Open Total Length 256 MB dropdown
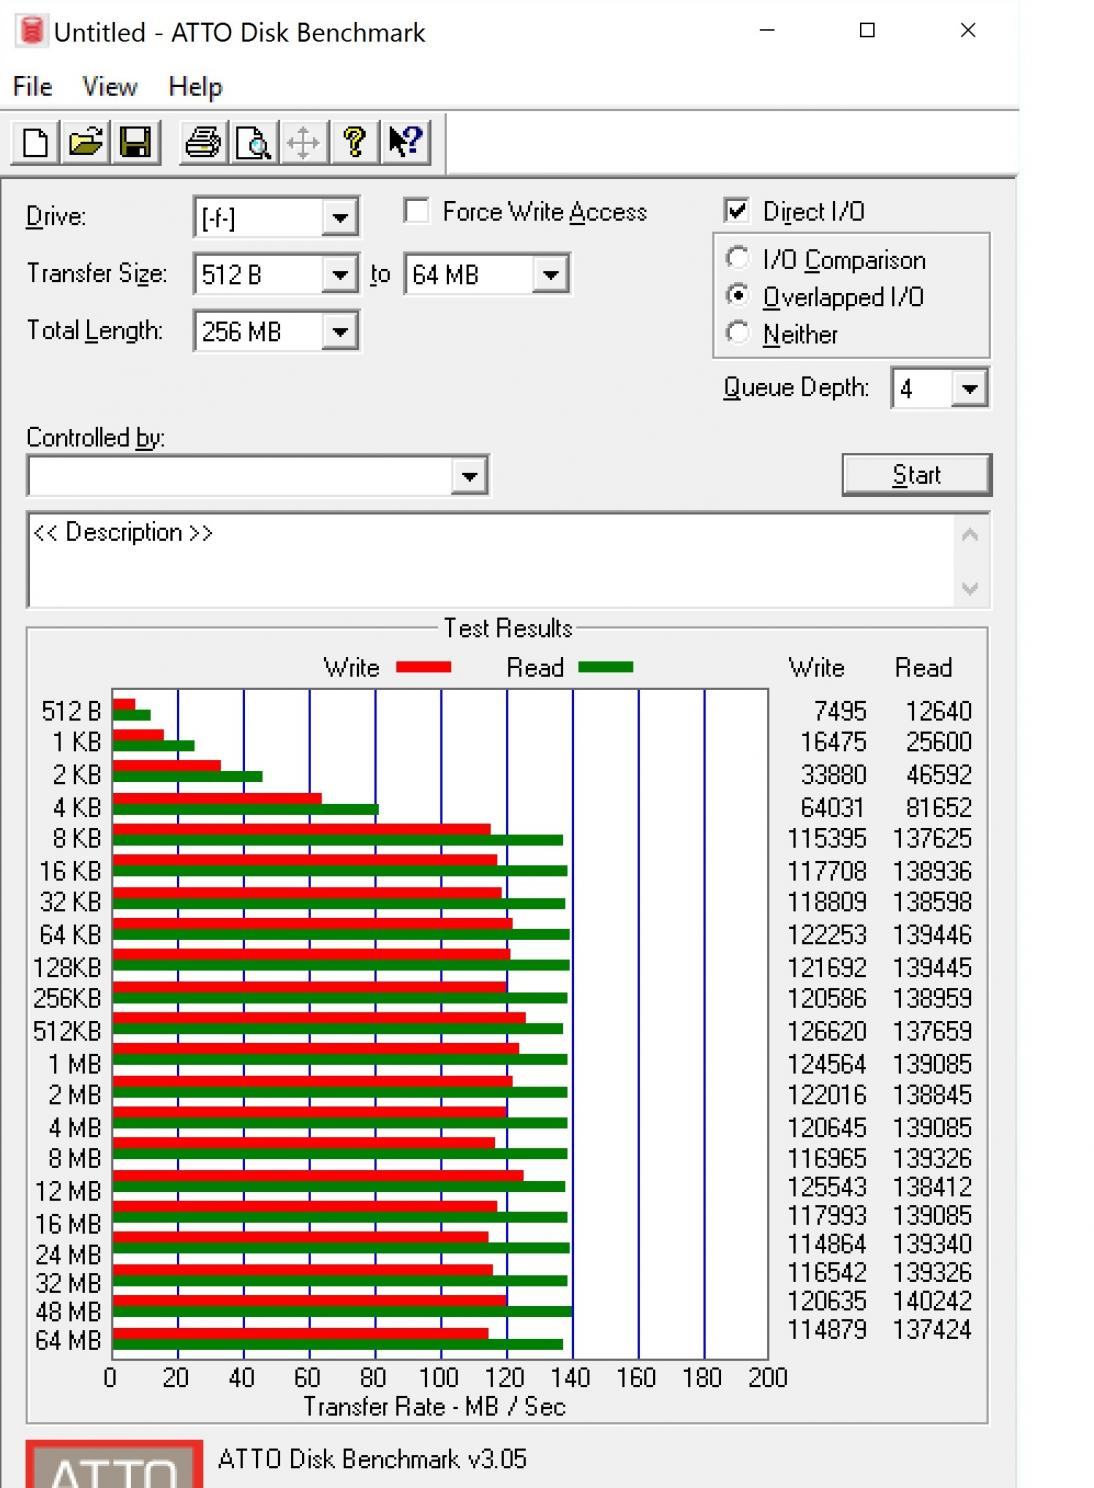The width and height of the screenshot is (1094, 1488). pyautogui.click(x=340, y=331)
